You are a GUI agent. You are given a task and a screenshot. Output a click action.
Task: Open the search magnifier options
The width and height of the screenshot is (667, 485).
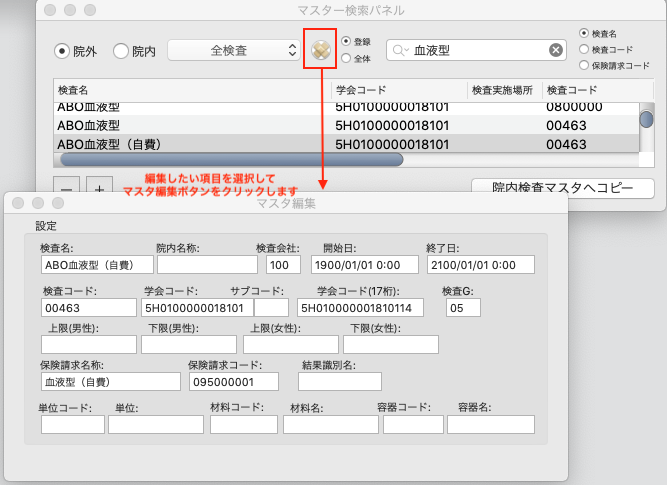pyautogui.click(x=400, y=51)
